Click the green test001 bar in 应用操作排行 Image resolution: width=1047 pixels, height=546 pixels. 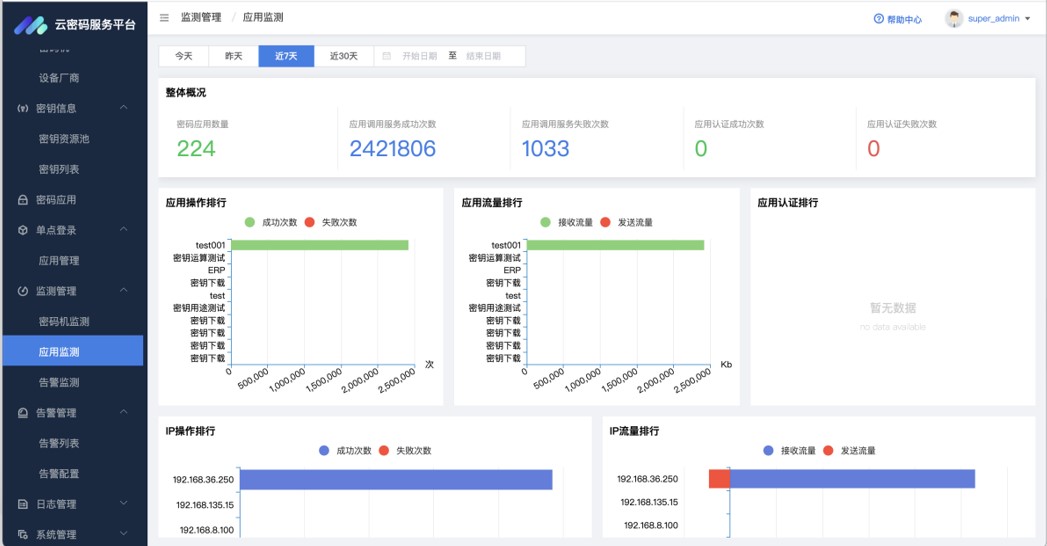pyautogui.click(x=319, y=245)
